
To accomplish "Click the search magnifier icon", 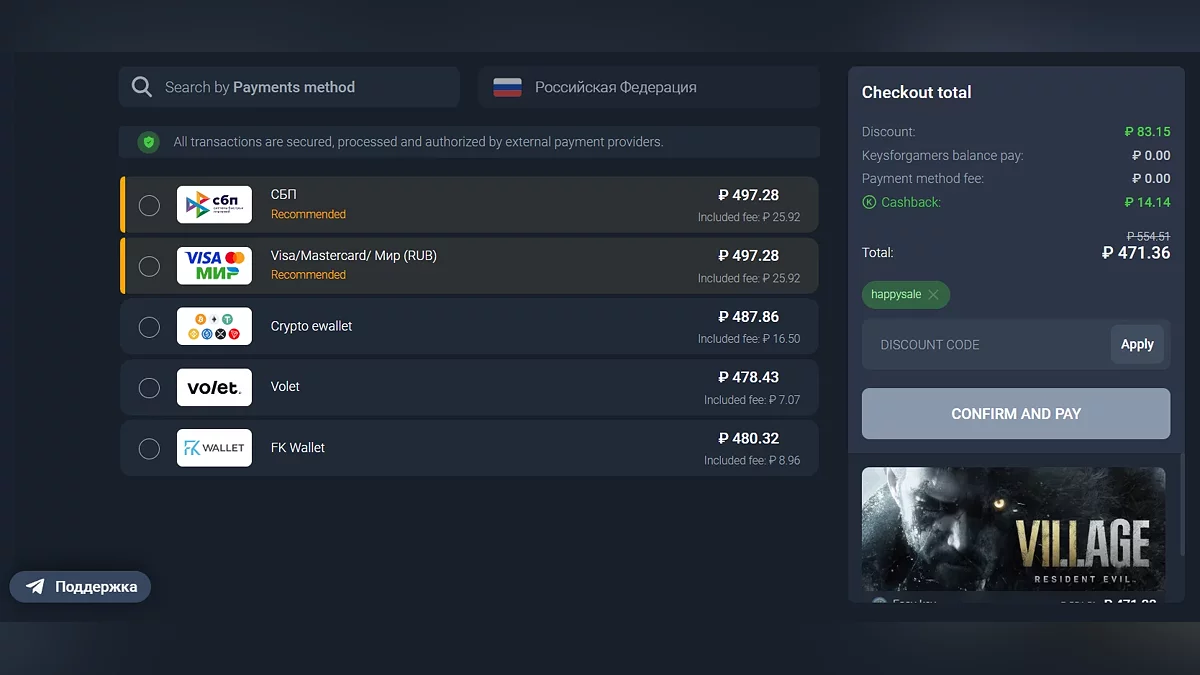I will [x=142, y=87].
